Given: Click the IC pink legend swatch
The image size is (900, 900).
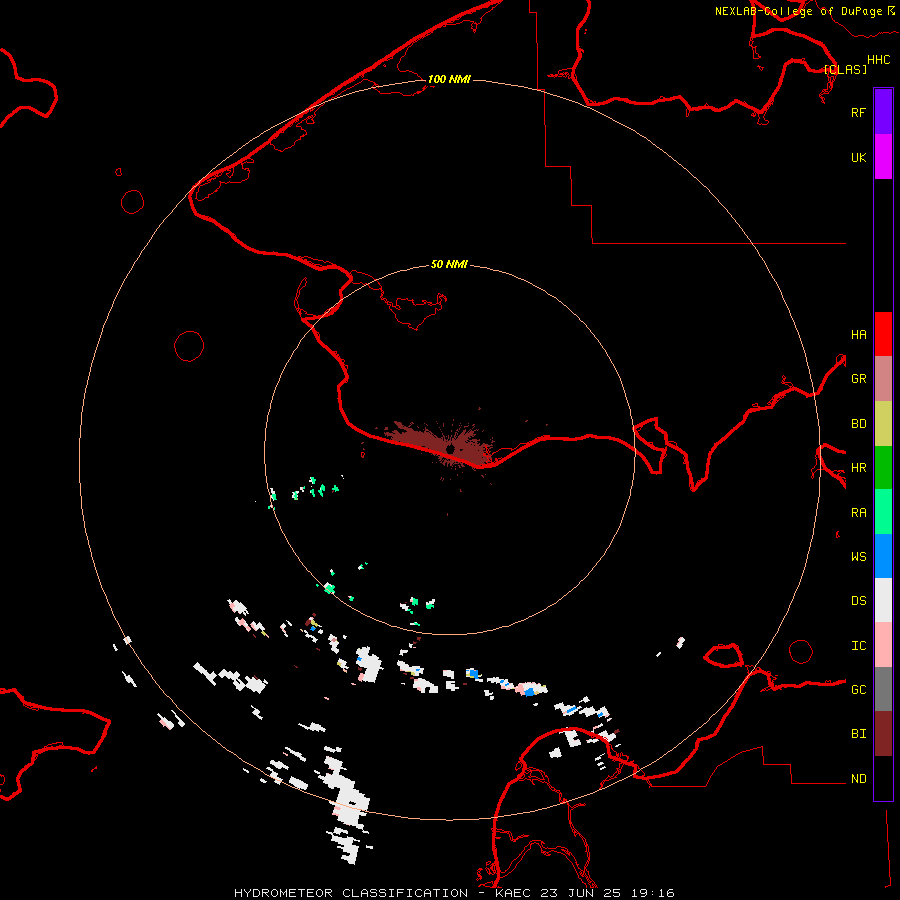Looking at the screenshot, I should click(883, 645).
